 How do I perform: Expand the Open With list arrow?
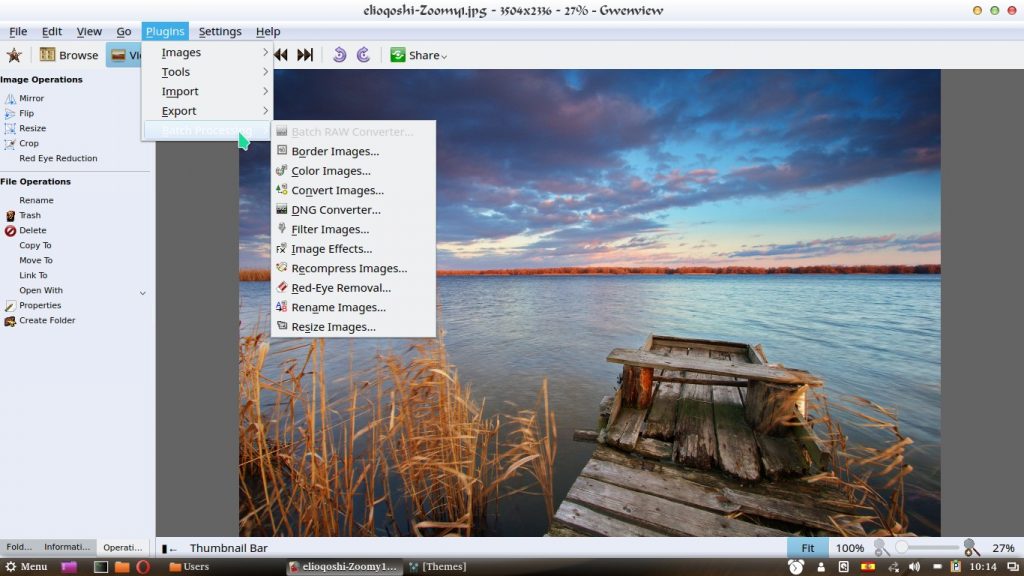(x=142, y=293)
